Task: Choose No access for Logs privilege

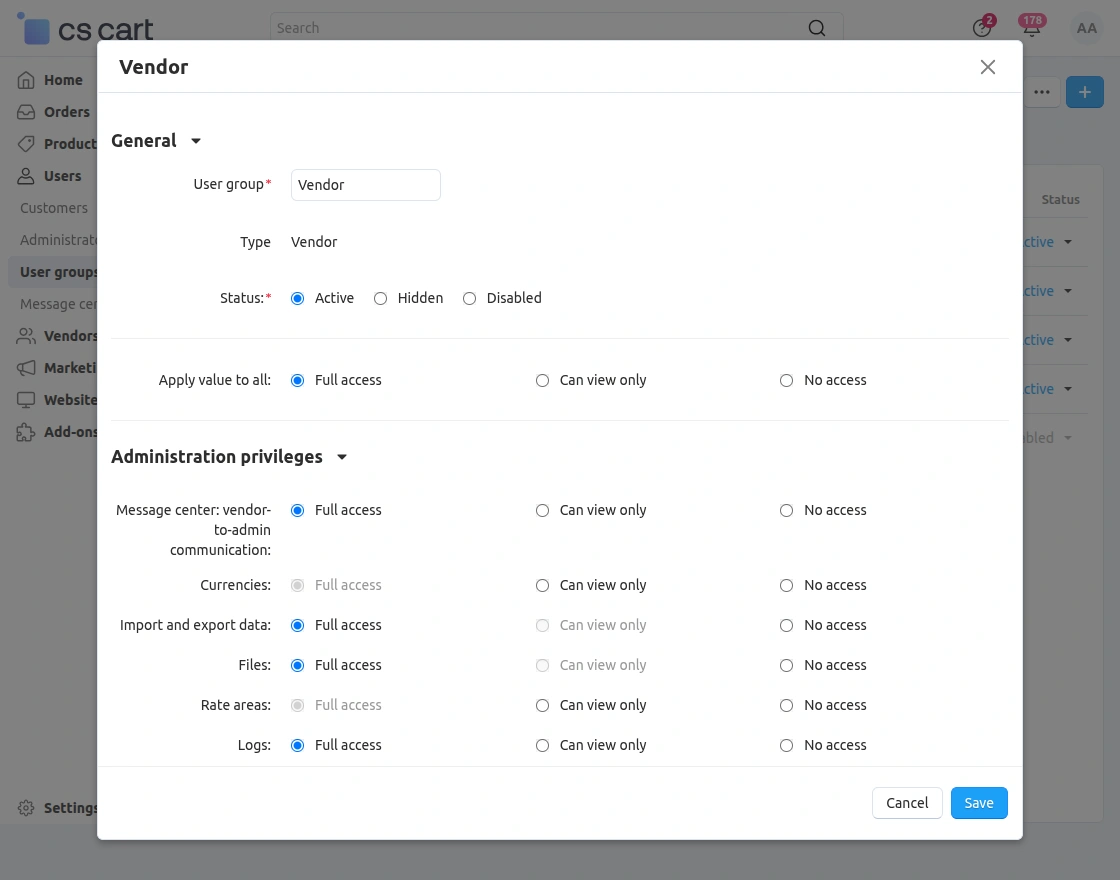Action: [786, 745]
